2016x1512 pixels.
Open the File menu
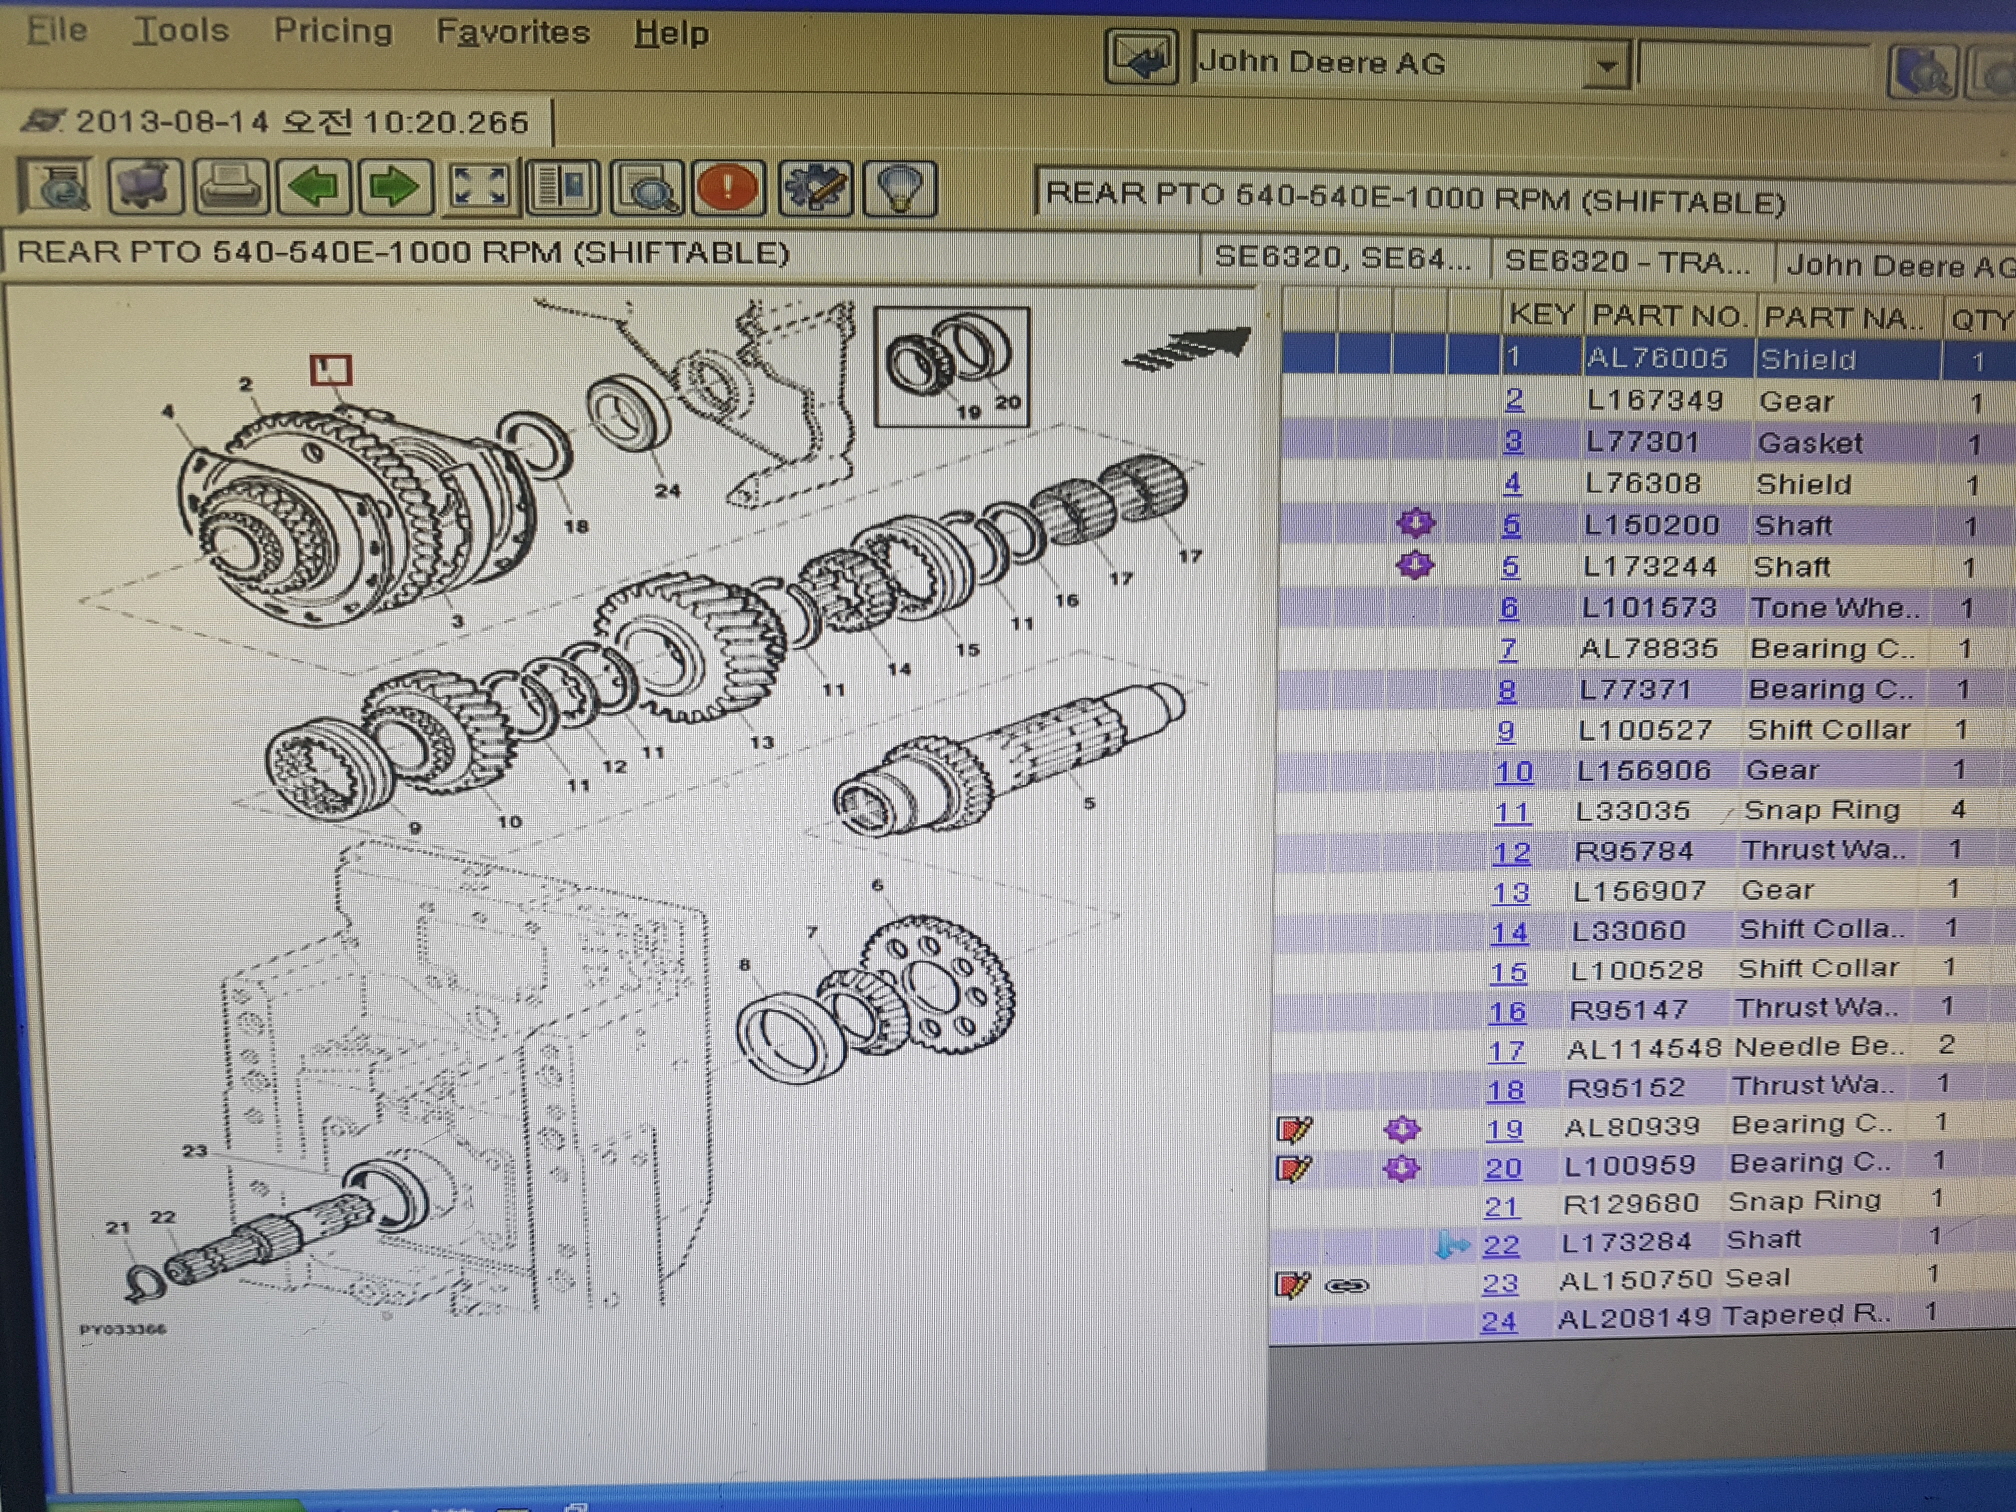[57, 29]
